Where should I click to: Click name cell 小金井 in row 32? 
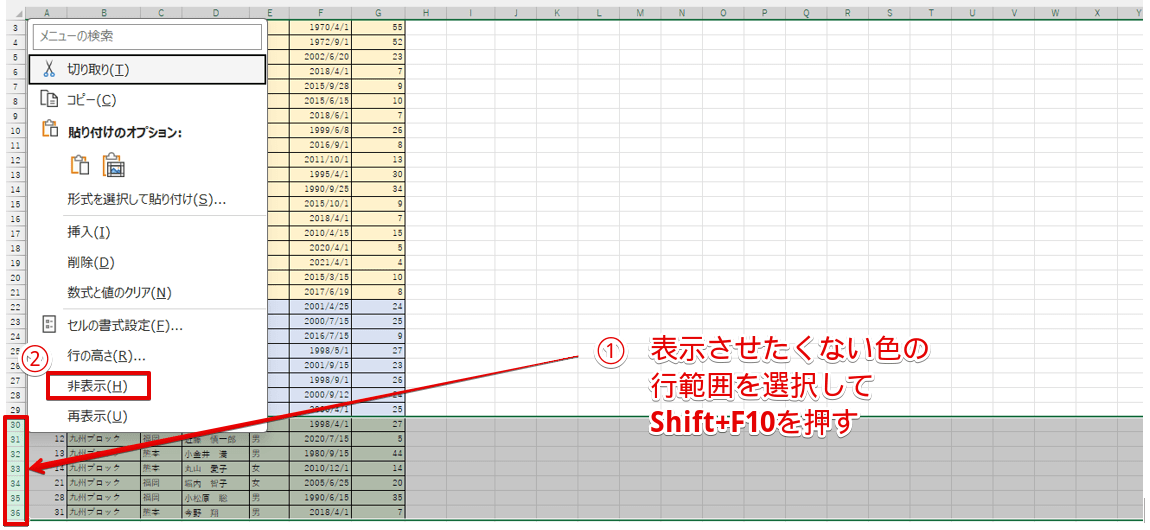click(x=215, y=453)
